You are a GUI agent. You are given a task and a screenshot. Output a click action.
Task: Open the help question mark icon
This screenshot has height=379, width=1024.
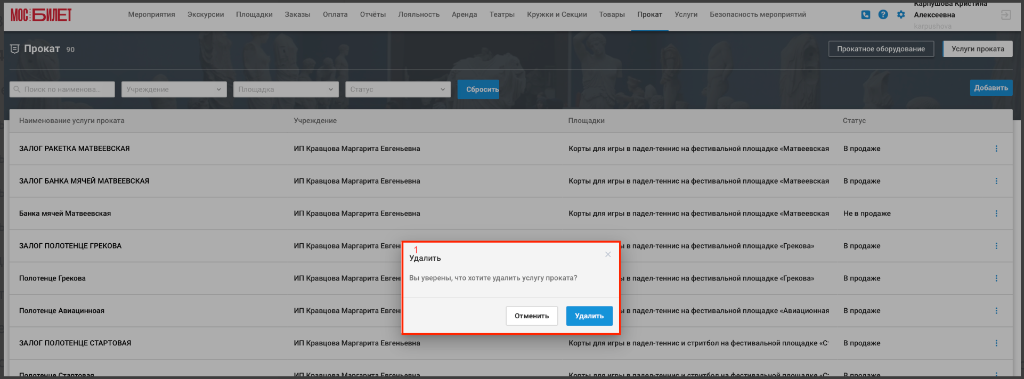click(883, 14)
